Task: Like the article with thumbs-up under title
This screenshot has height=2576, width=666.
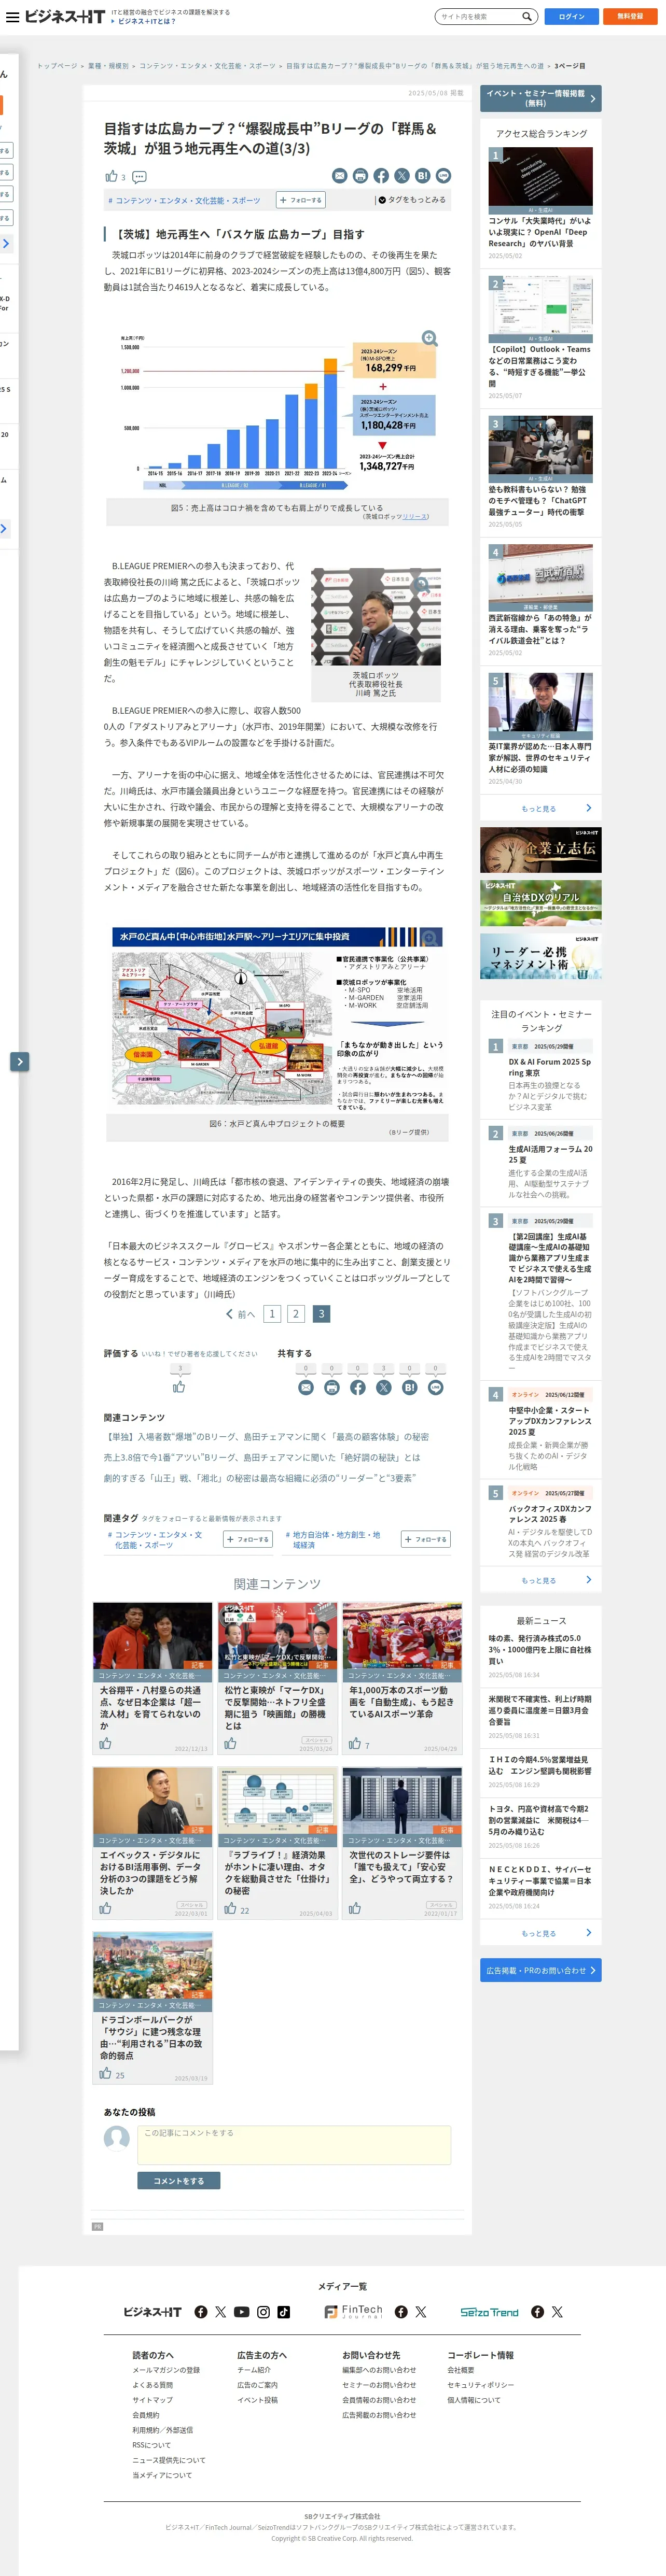Action: tap(111, 176)
